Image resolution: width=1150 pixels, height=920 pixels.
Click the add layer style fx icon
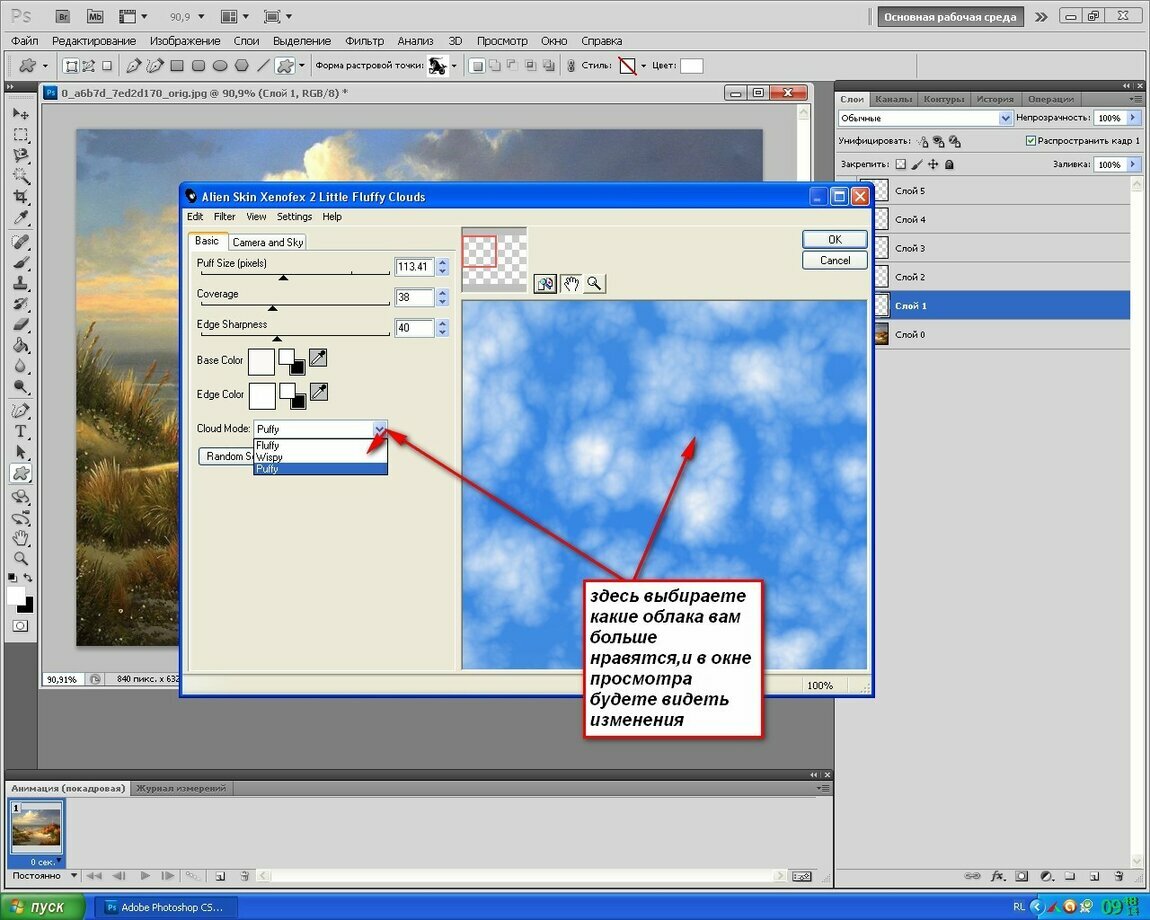(x=997, y=876)
